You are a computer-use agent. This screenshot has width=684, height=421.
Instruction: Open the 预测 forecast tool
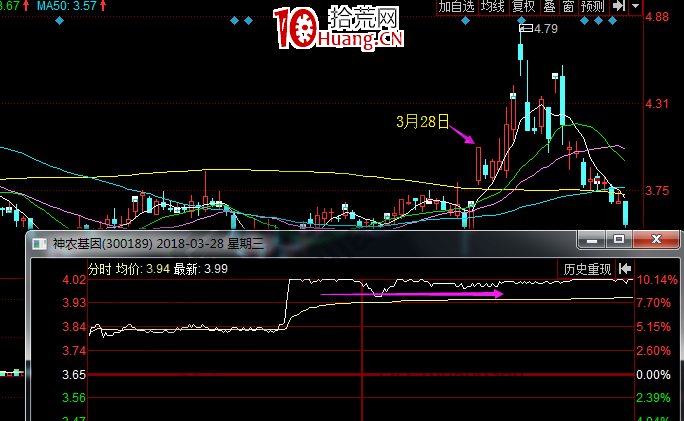point(593,7)
